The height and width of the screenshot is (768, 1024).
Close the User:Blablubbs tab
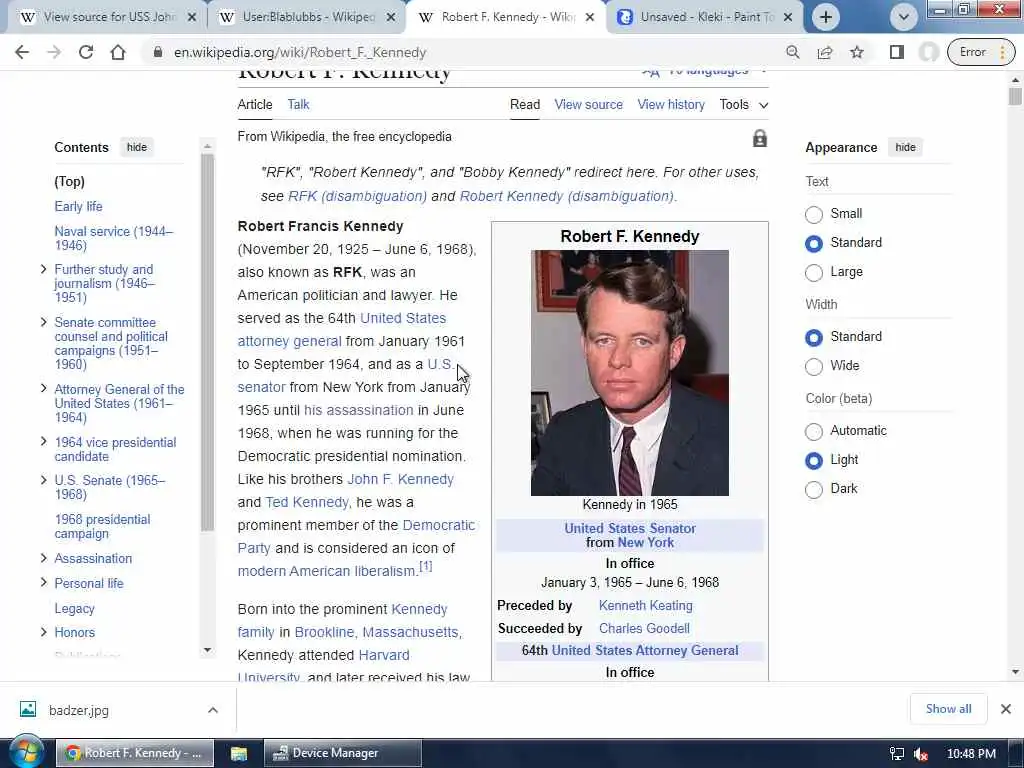(x=391, y=17)
